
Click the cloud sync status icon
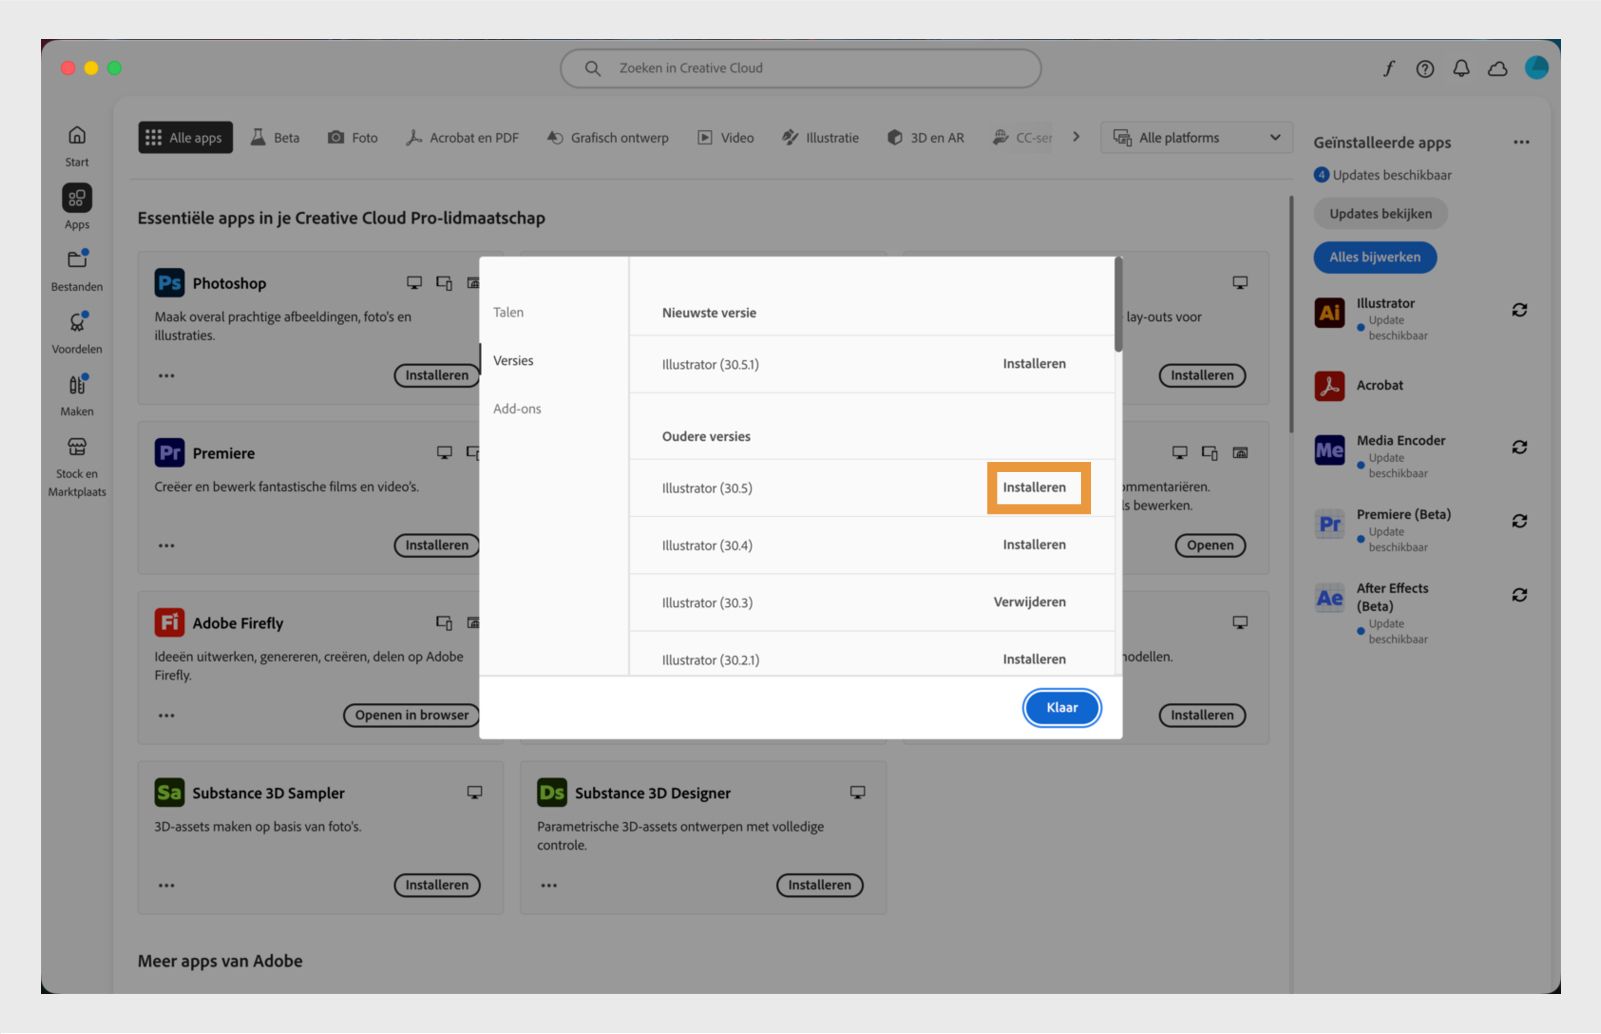1497,68
